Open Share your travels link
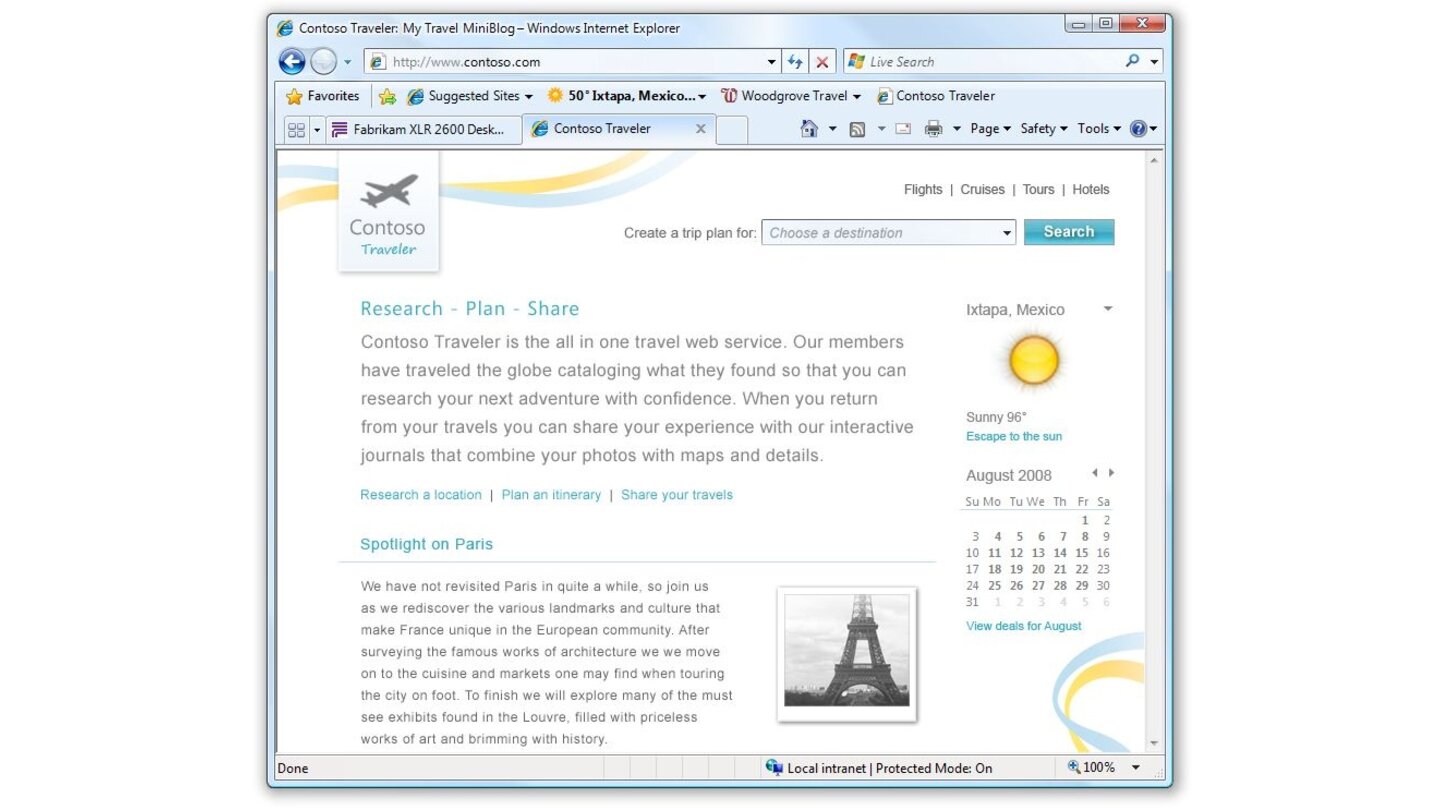Viewport: 1440px width, 810px height. pos(677,495)
